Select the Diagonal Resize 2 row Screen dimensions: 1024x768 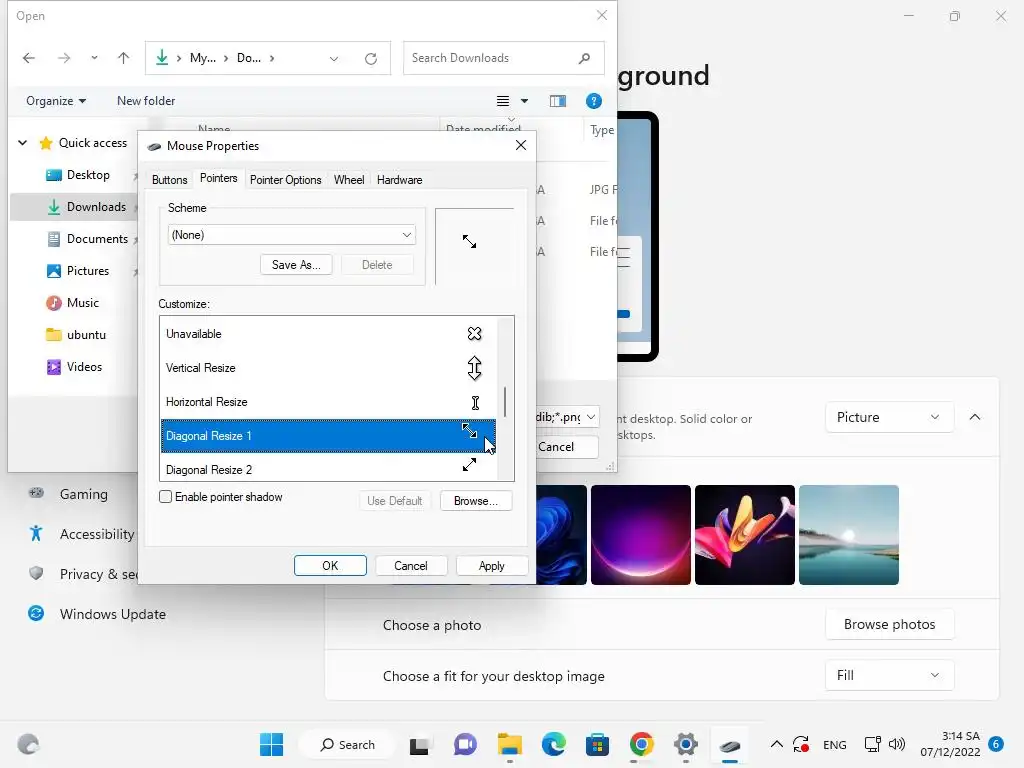pos(328,468)
